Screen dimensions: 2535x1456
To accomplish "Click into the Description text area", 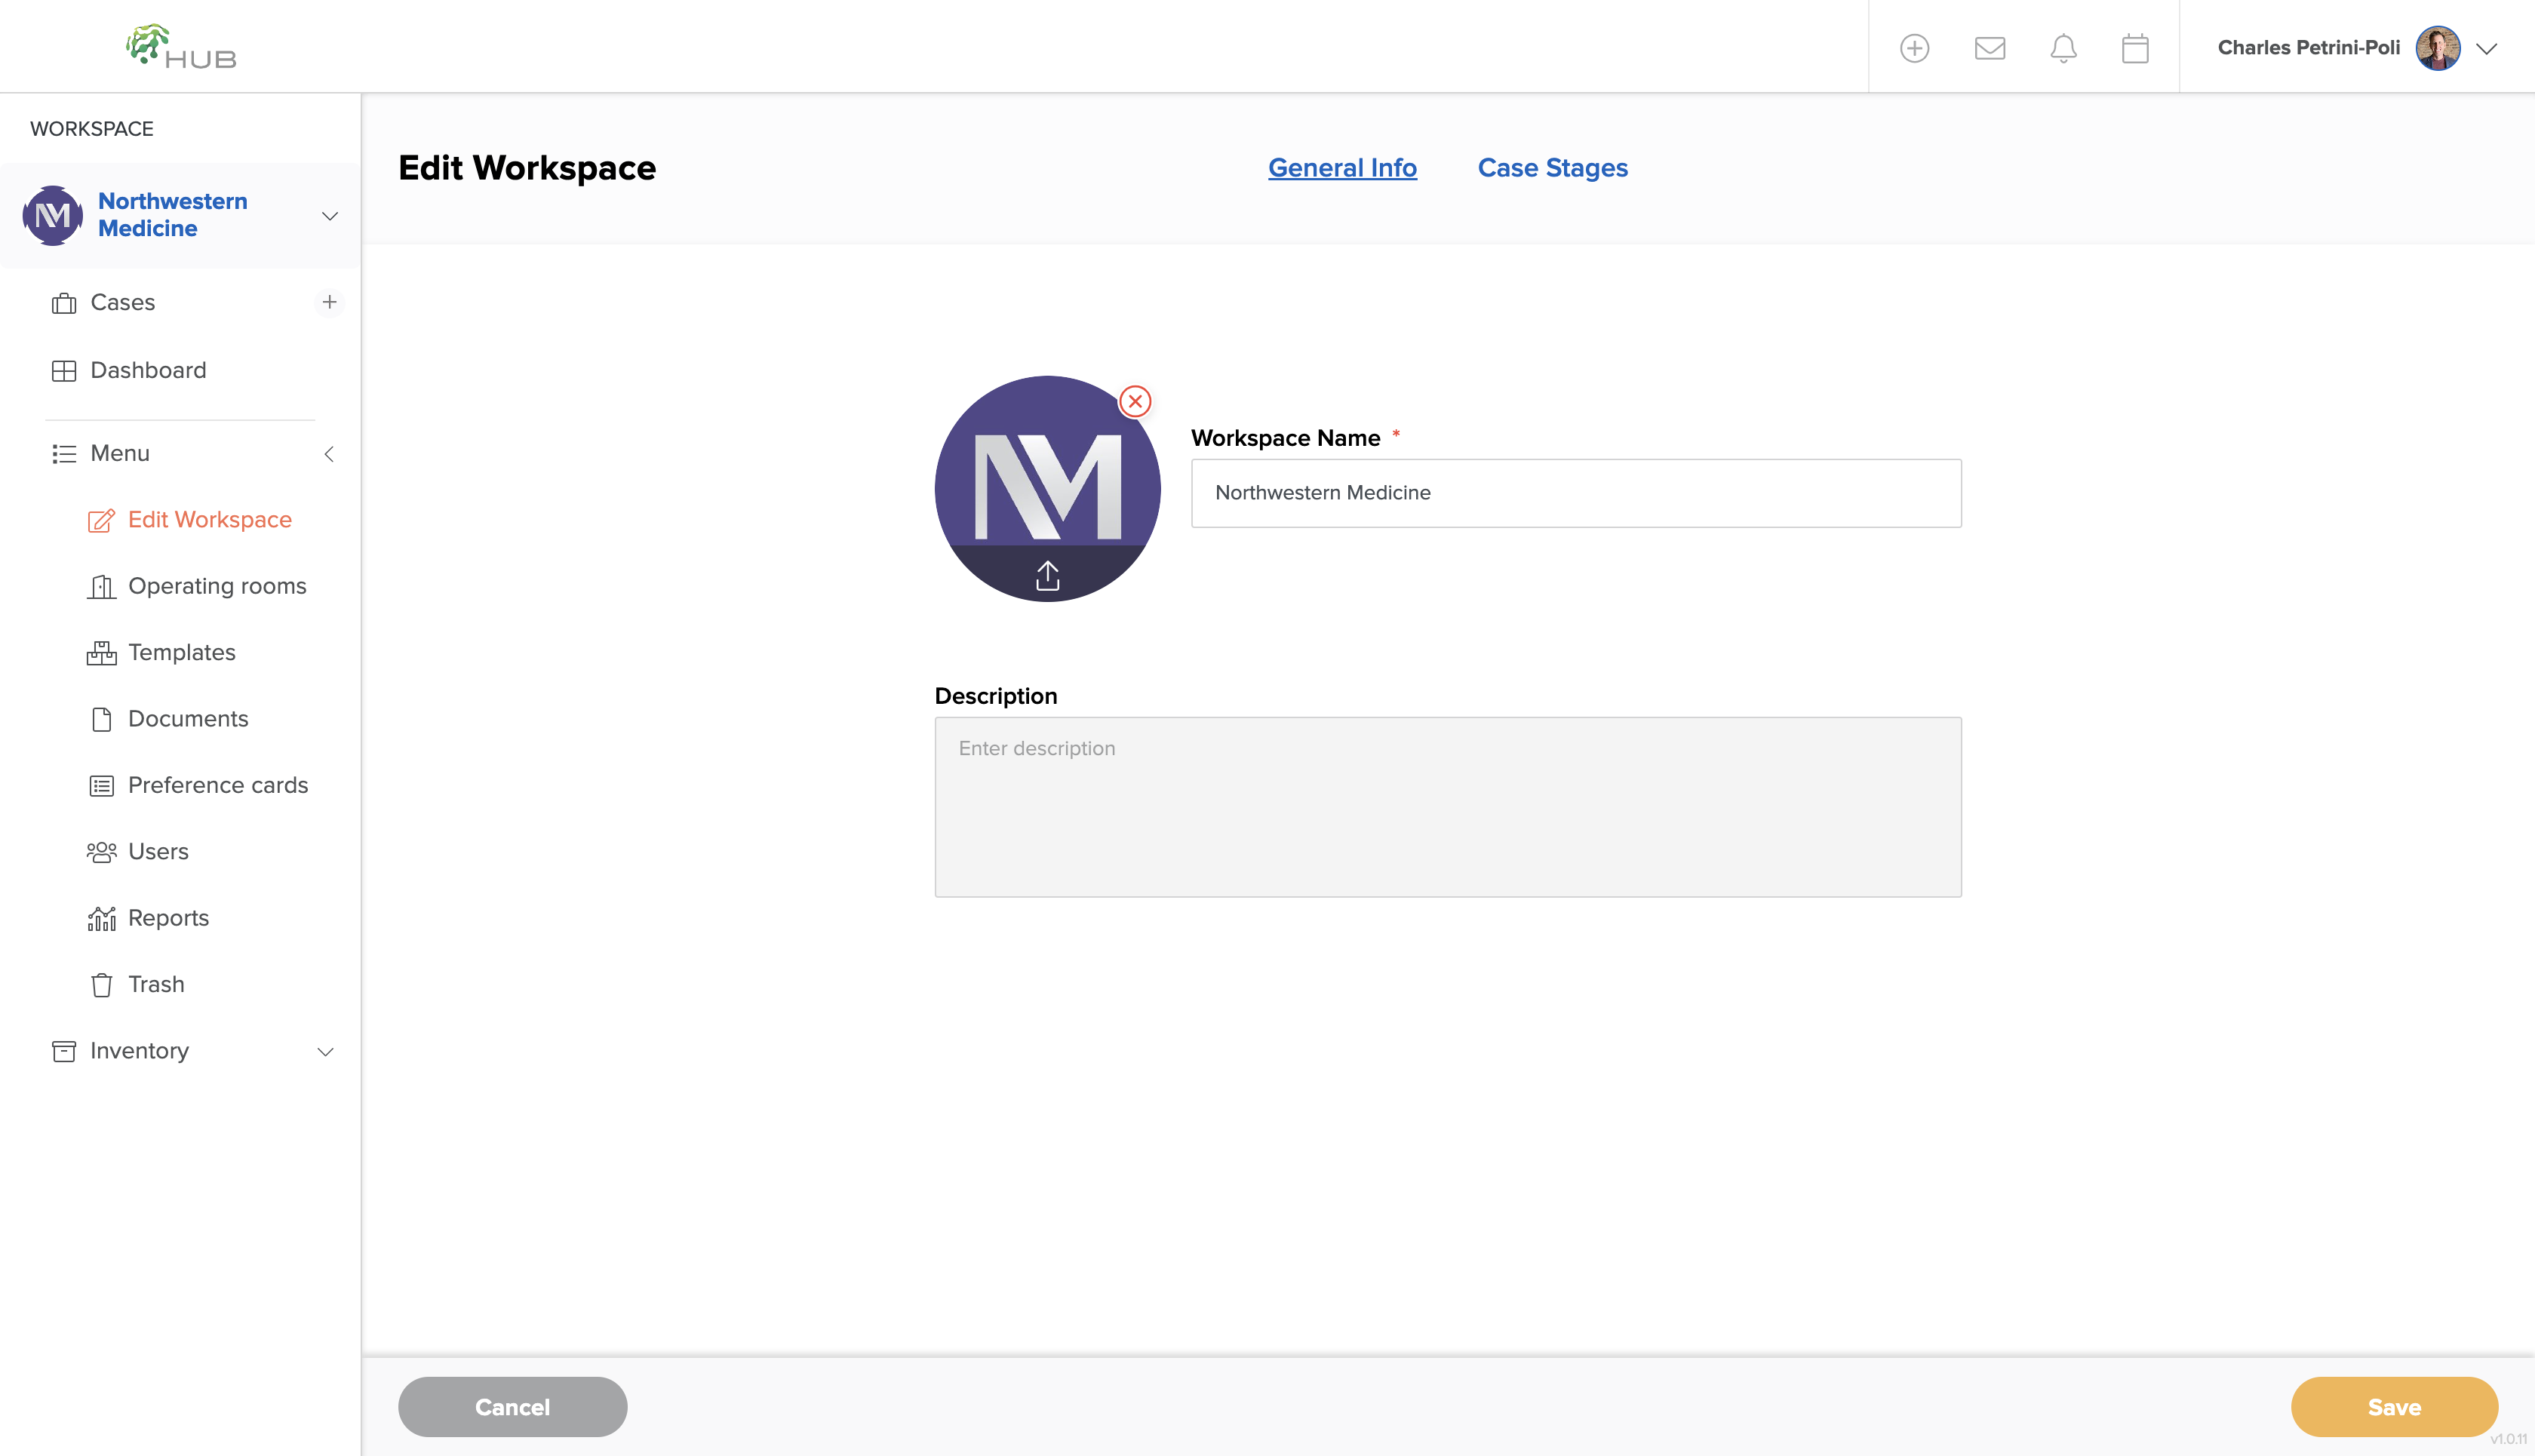I will pos(1448,807).
